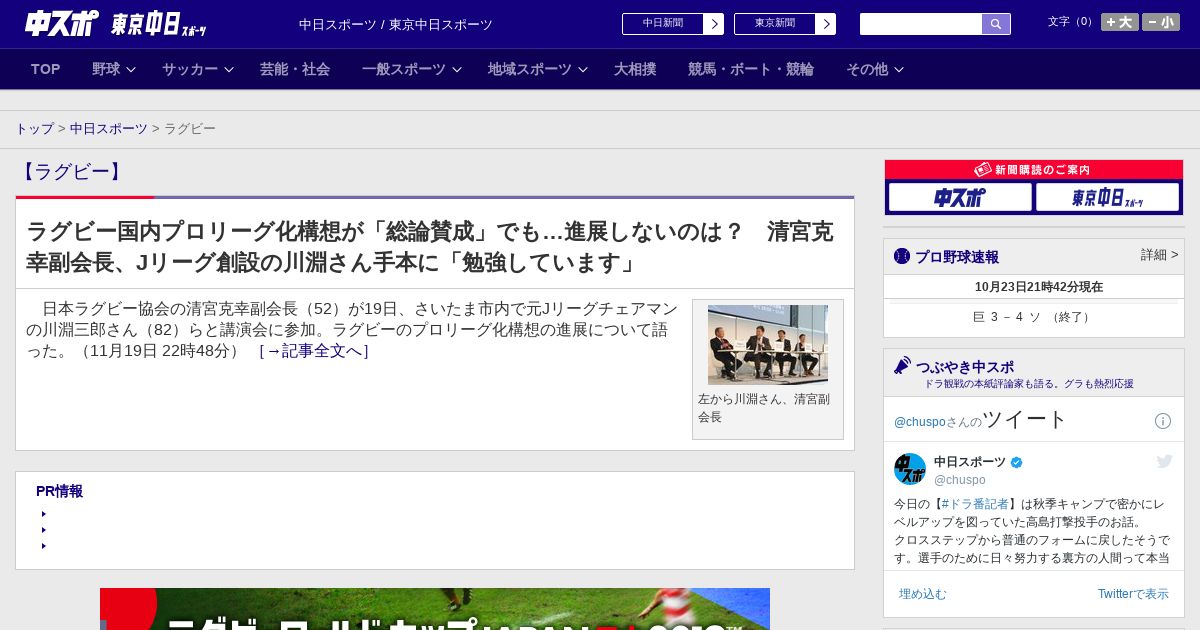The image size is (1200, 630).
Task: Go to the 芸能・社会 section
Action: 295,69
